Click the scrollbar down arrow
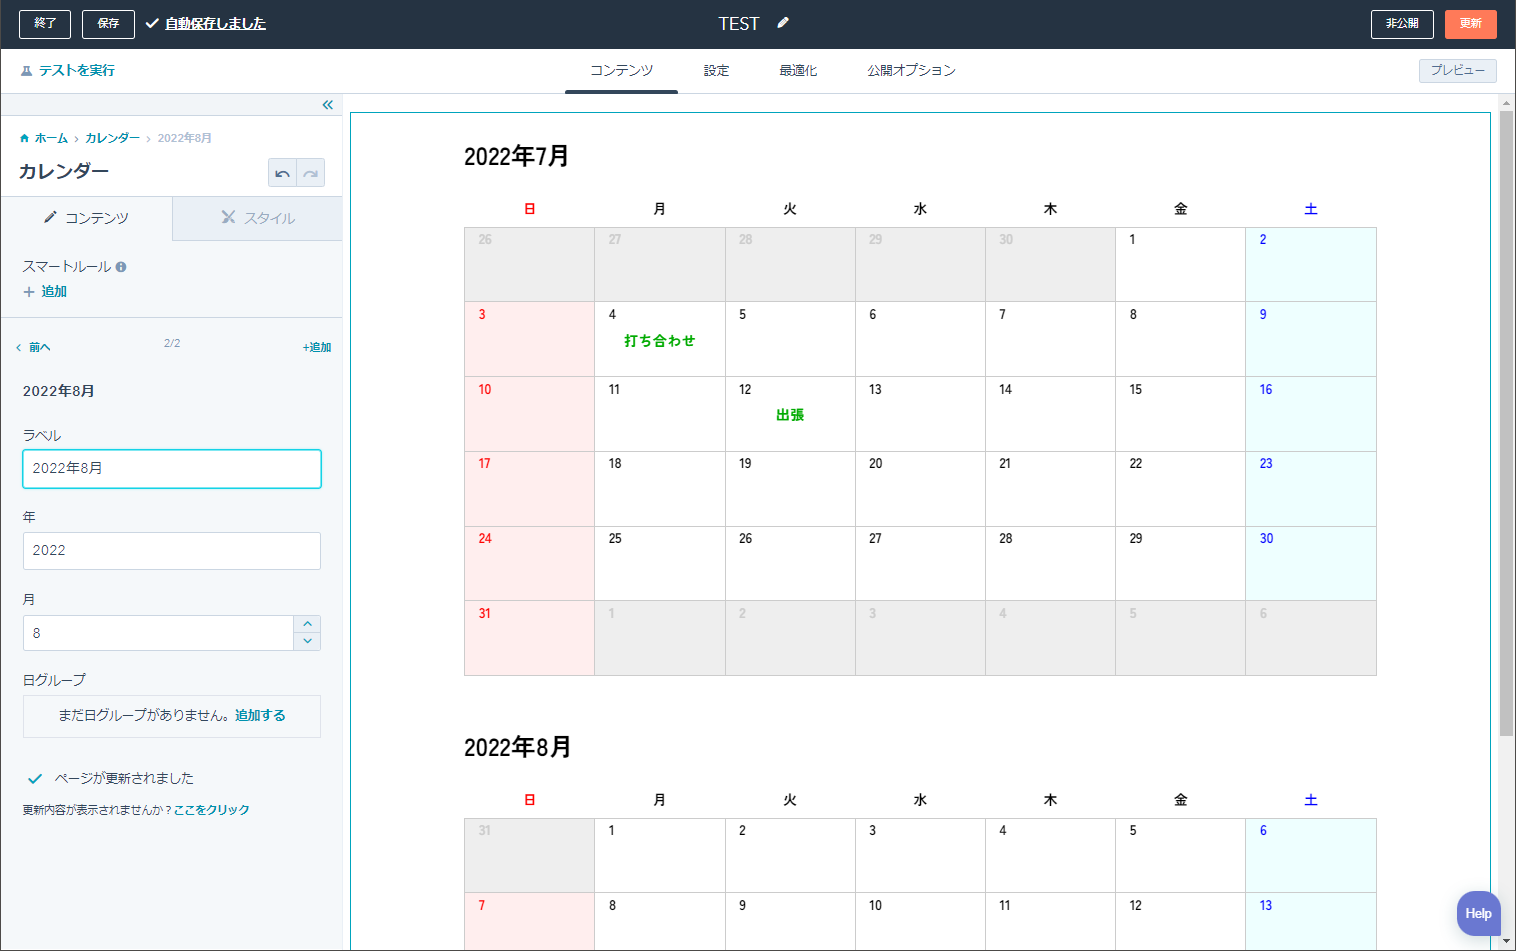 [x=1506, y=941]
